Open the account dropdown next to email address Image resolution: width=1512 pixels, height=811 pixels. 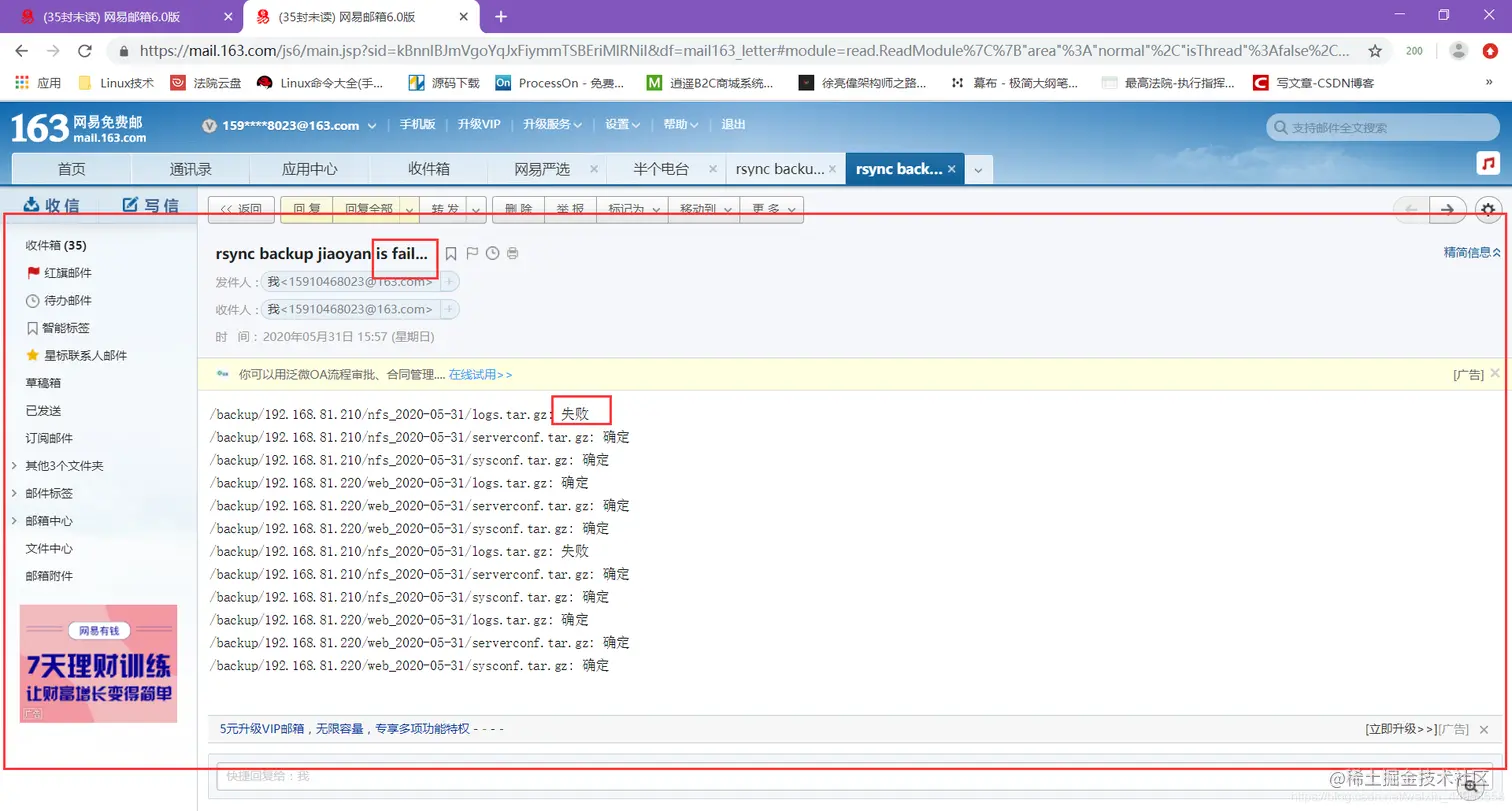(x=373, y=125)
